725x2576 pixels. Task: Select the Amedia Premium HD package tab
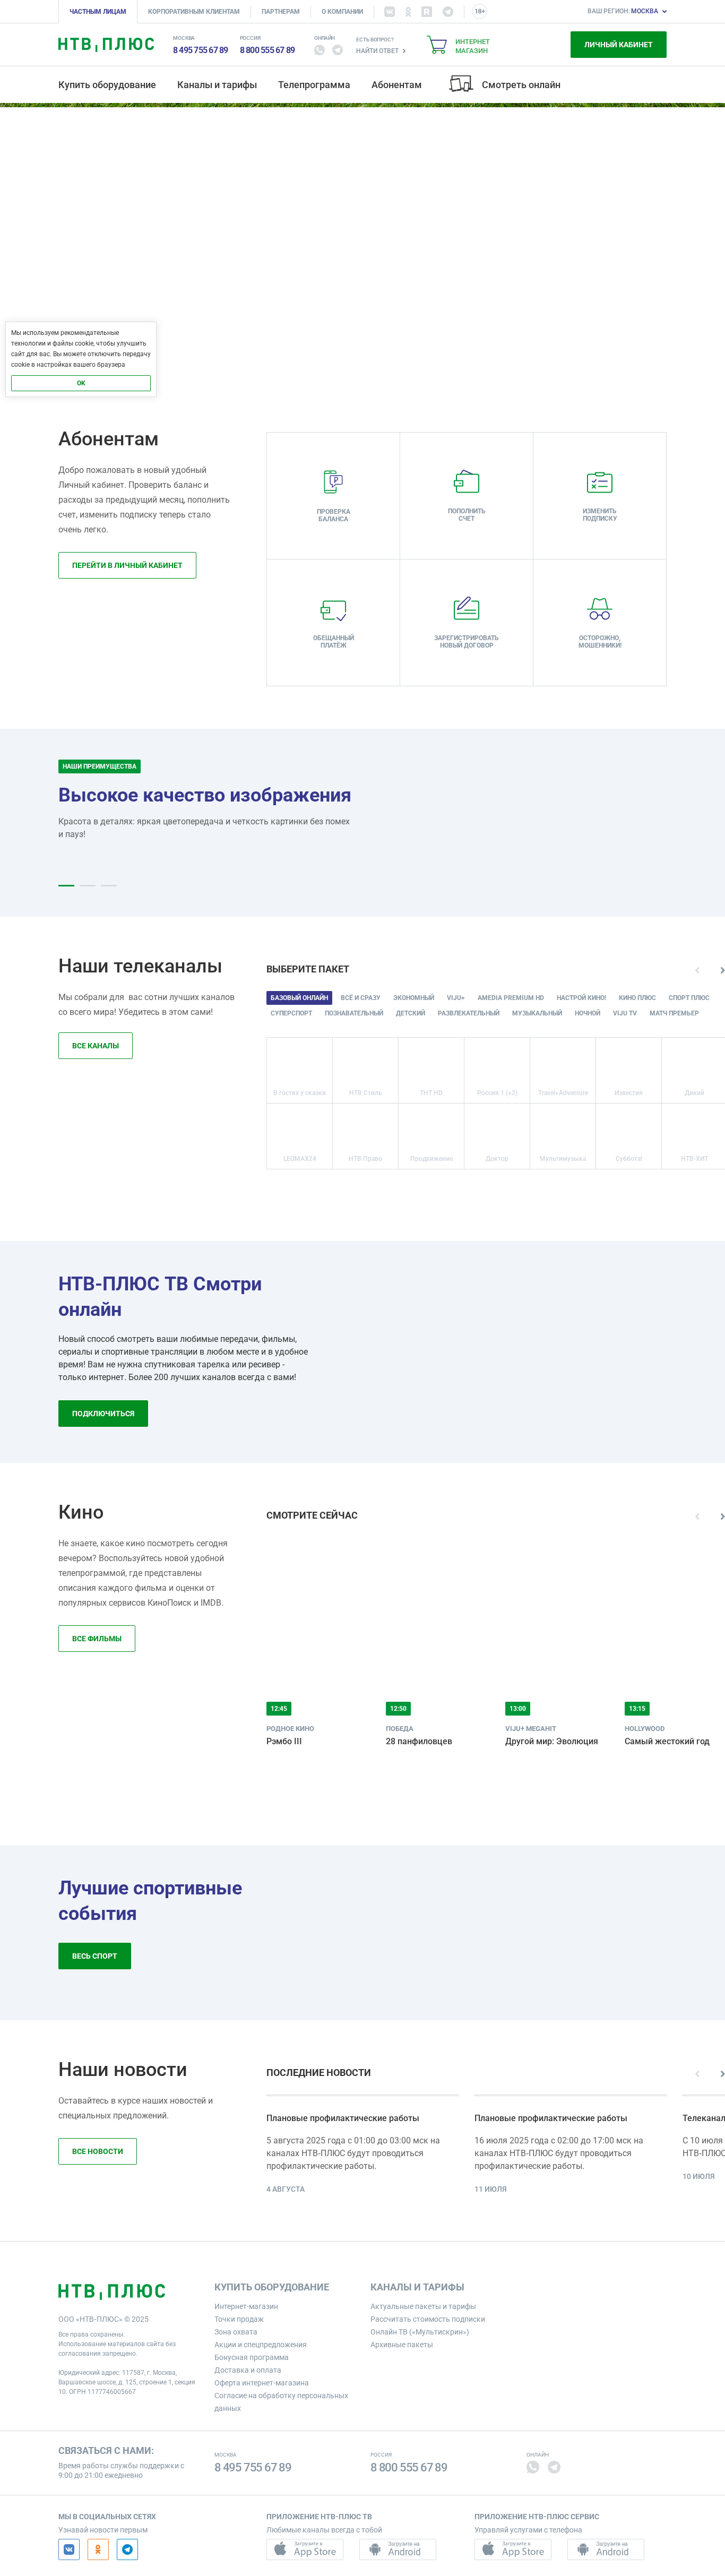point(511,998)
